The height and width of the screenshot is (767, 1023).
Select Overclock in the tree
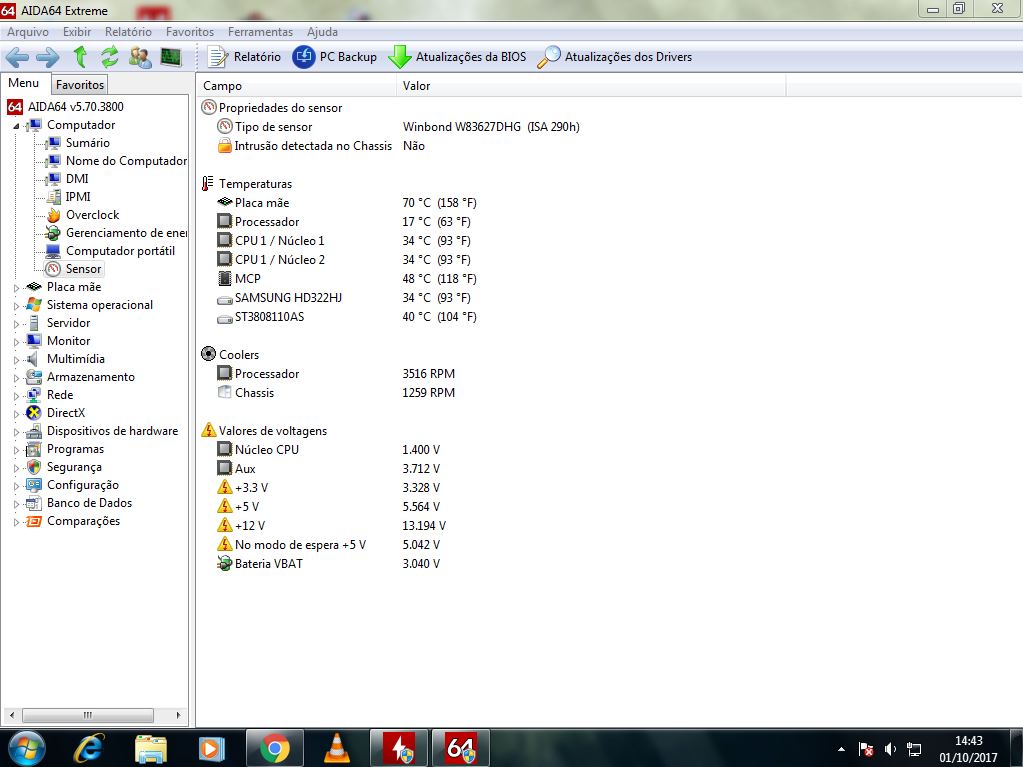(93, 215)
